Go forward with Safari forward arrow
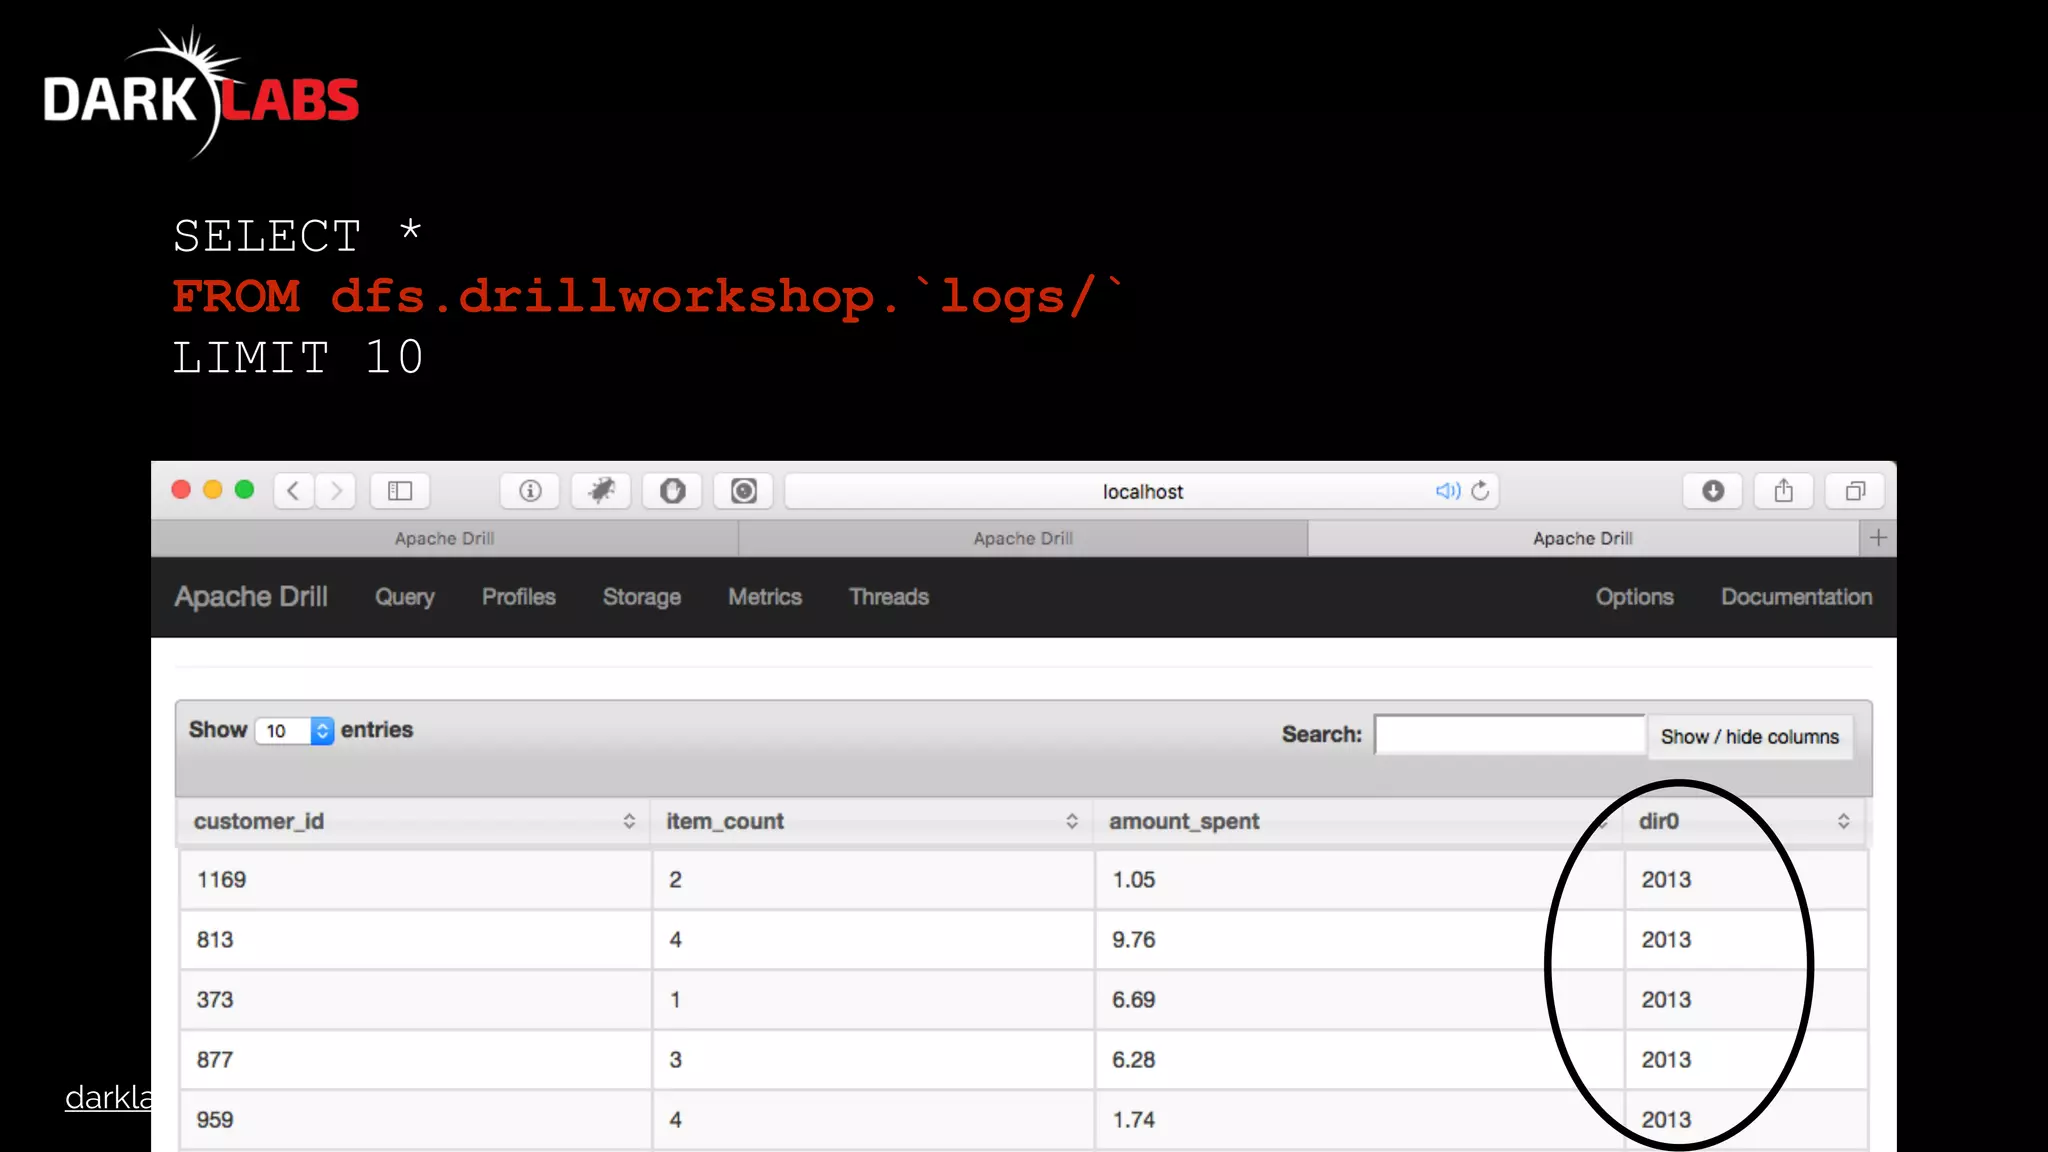Viewport: 2048px width, 1152px height. click(x=336, y=490)
